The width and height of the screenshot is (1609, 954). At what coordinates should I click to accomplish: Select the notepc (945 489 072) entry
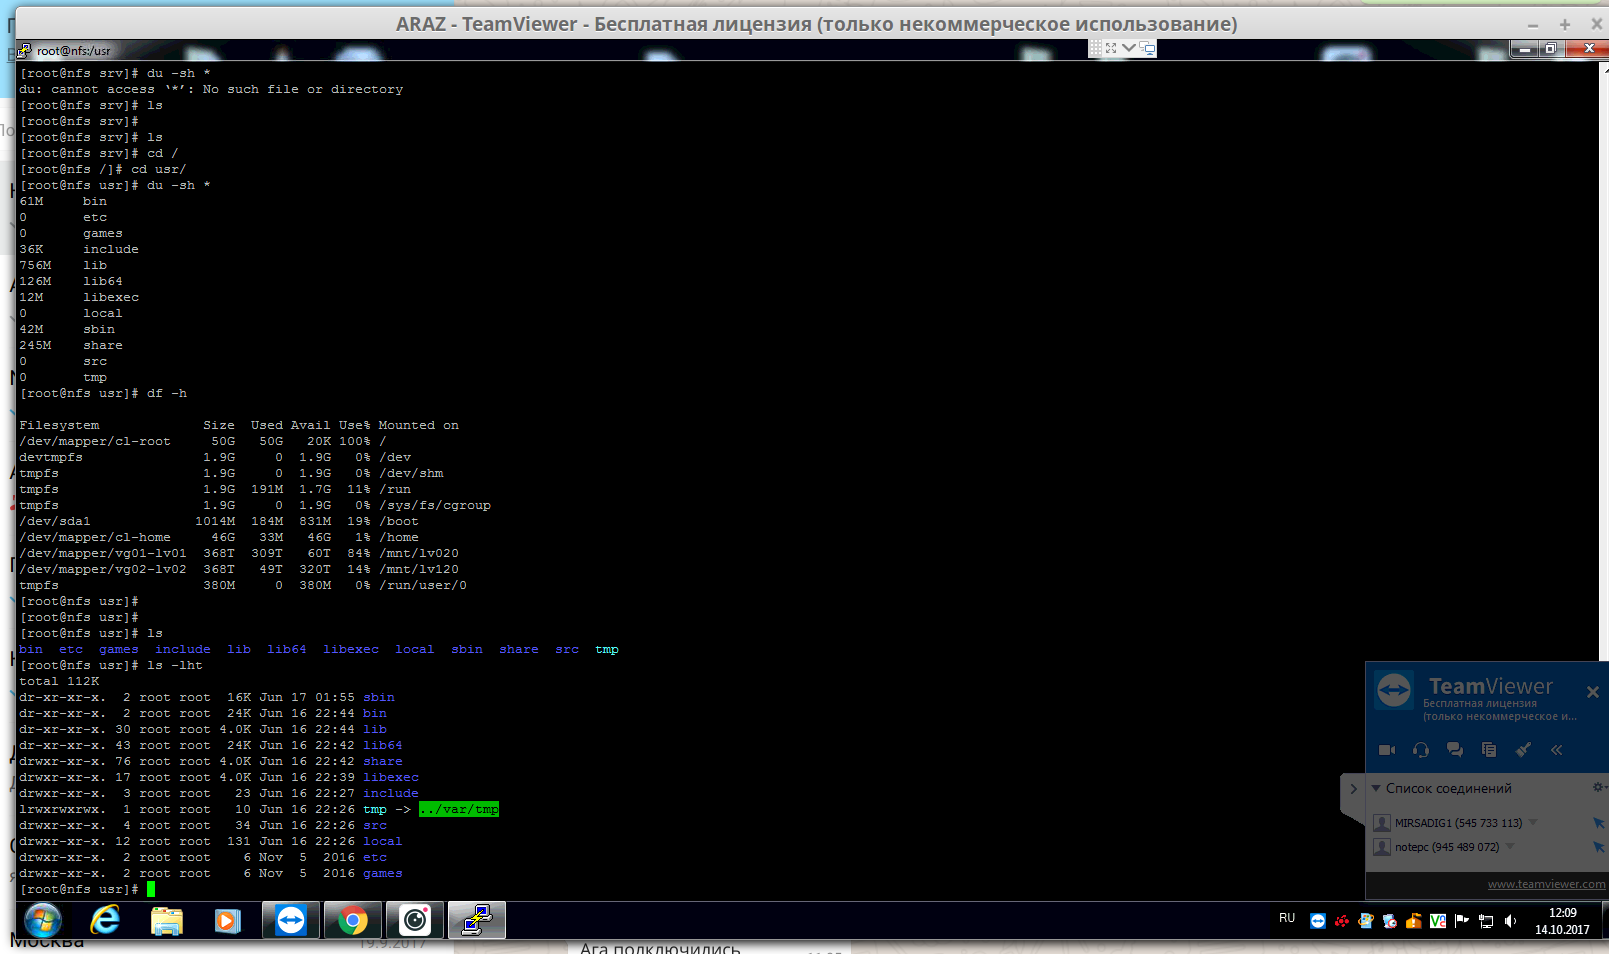[1447, 847]
